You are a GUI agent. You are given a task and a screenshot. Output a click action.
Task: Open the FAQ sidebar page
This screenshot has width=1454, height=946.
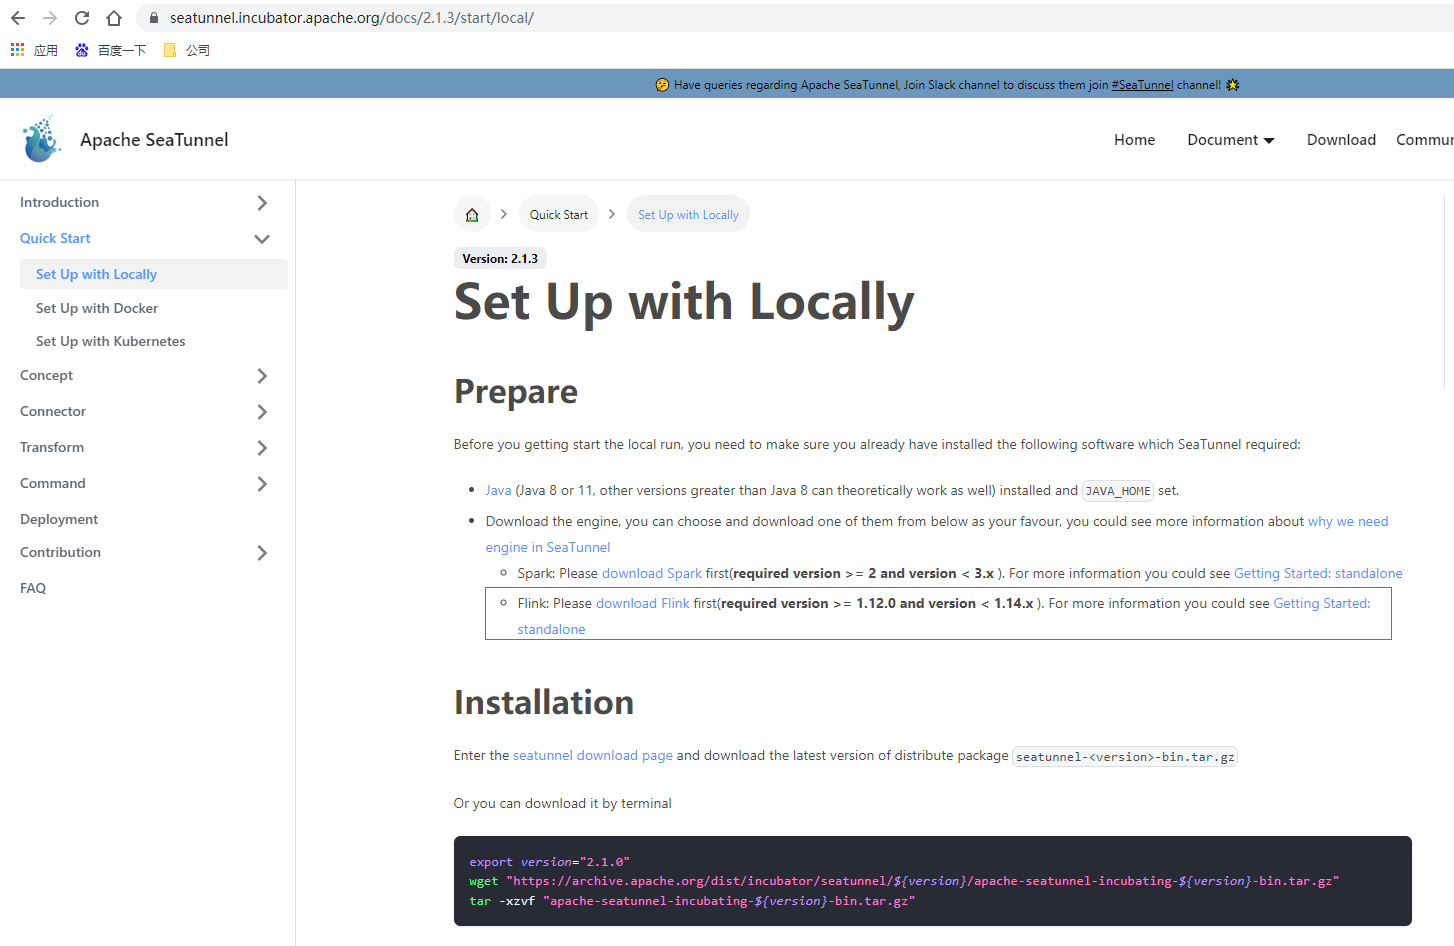[x=33, y=588]
